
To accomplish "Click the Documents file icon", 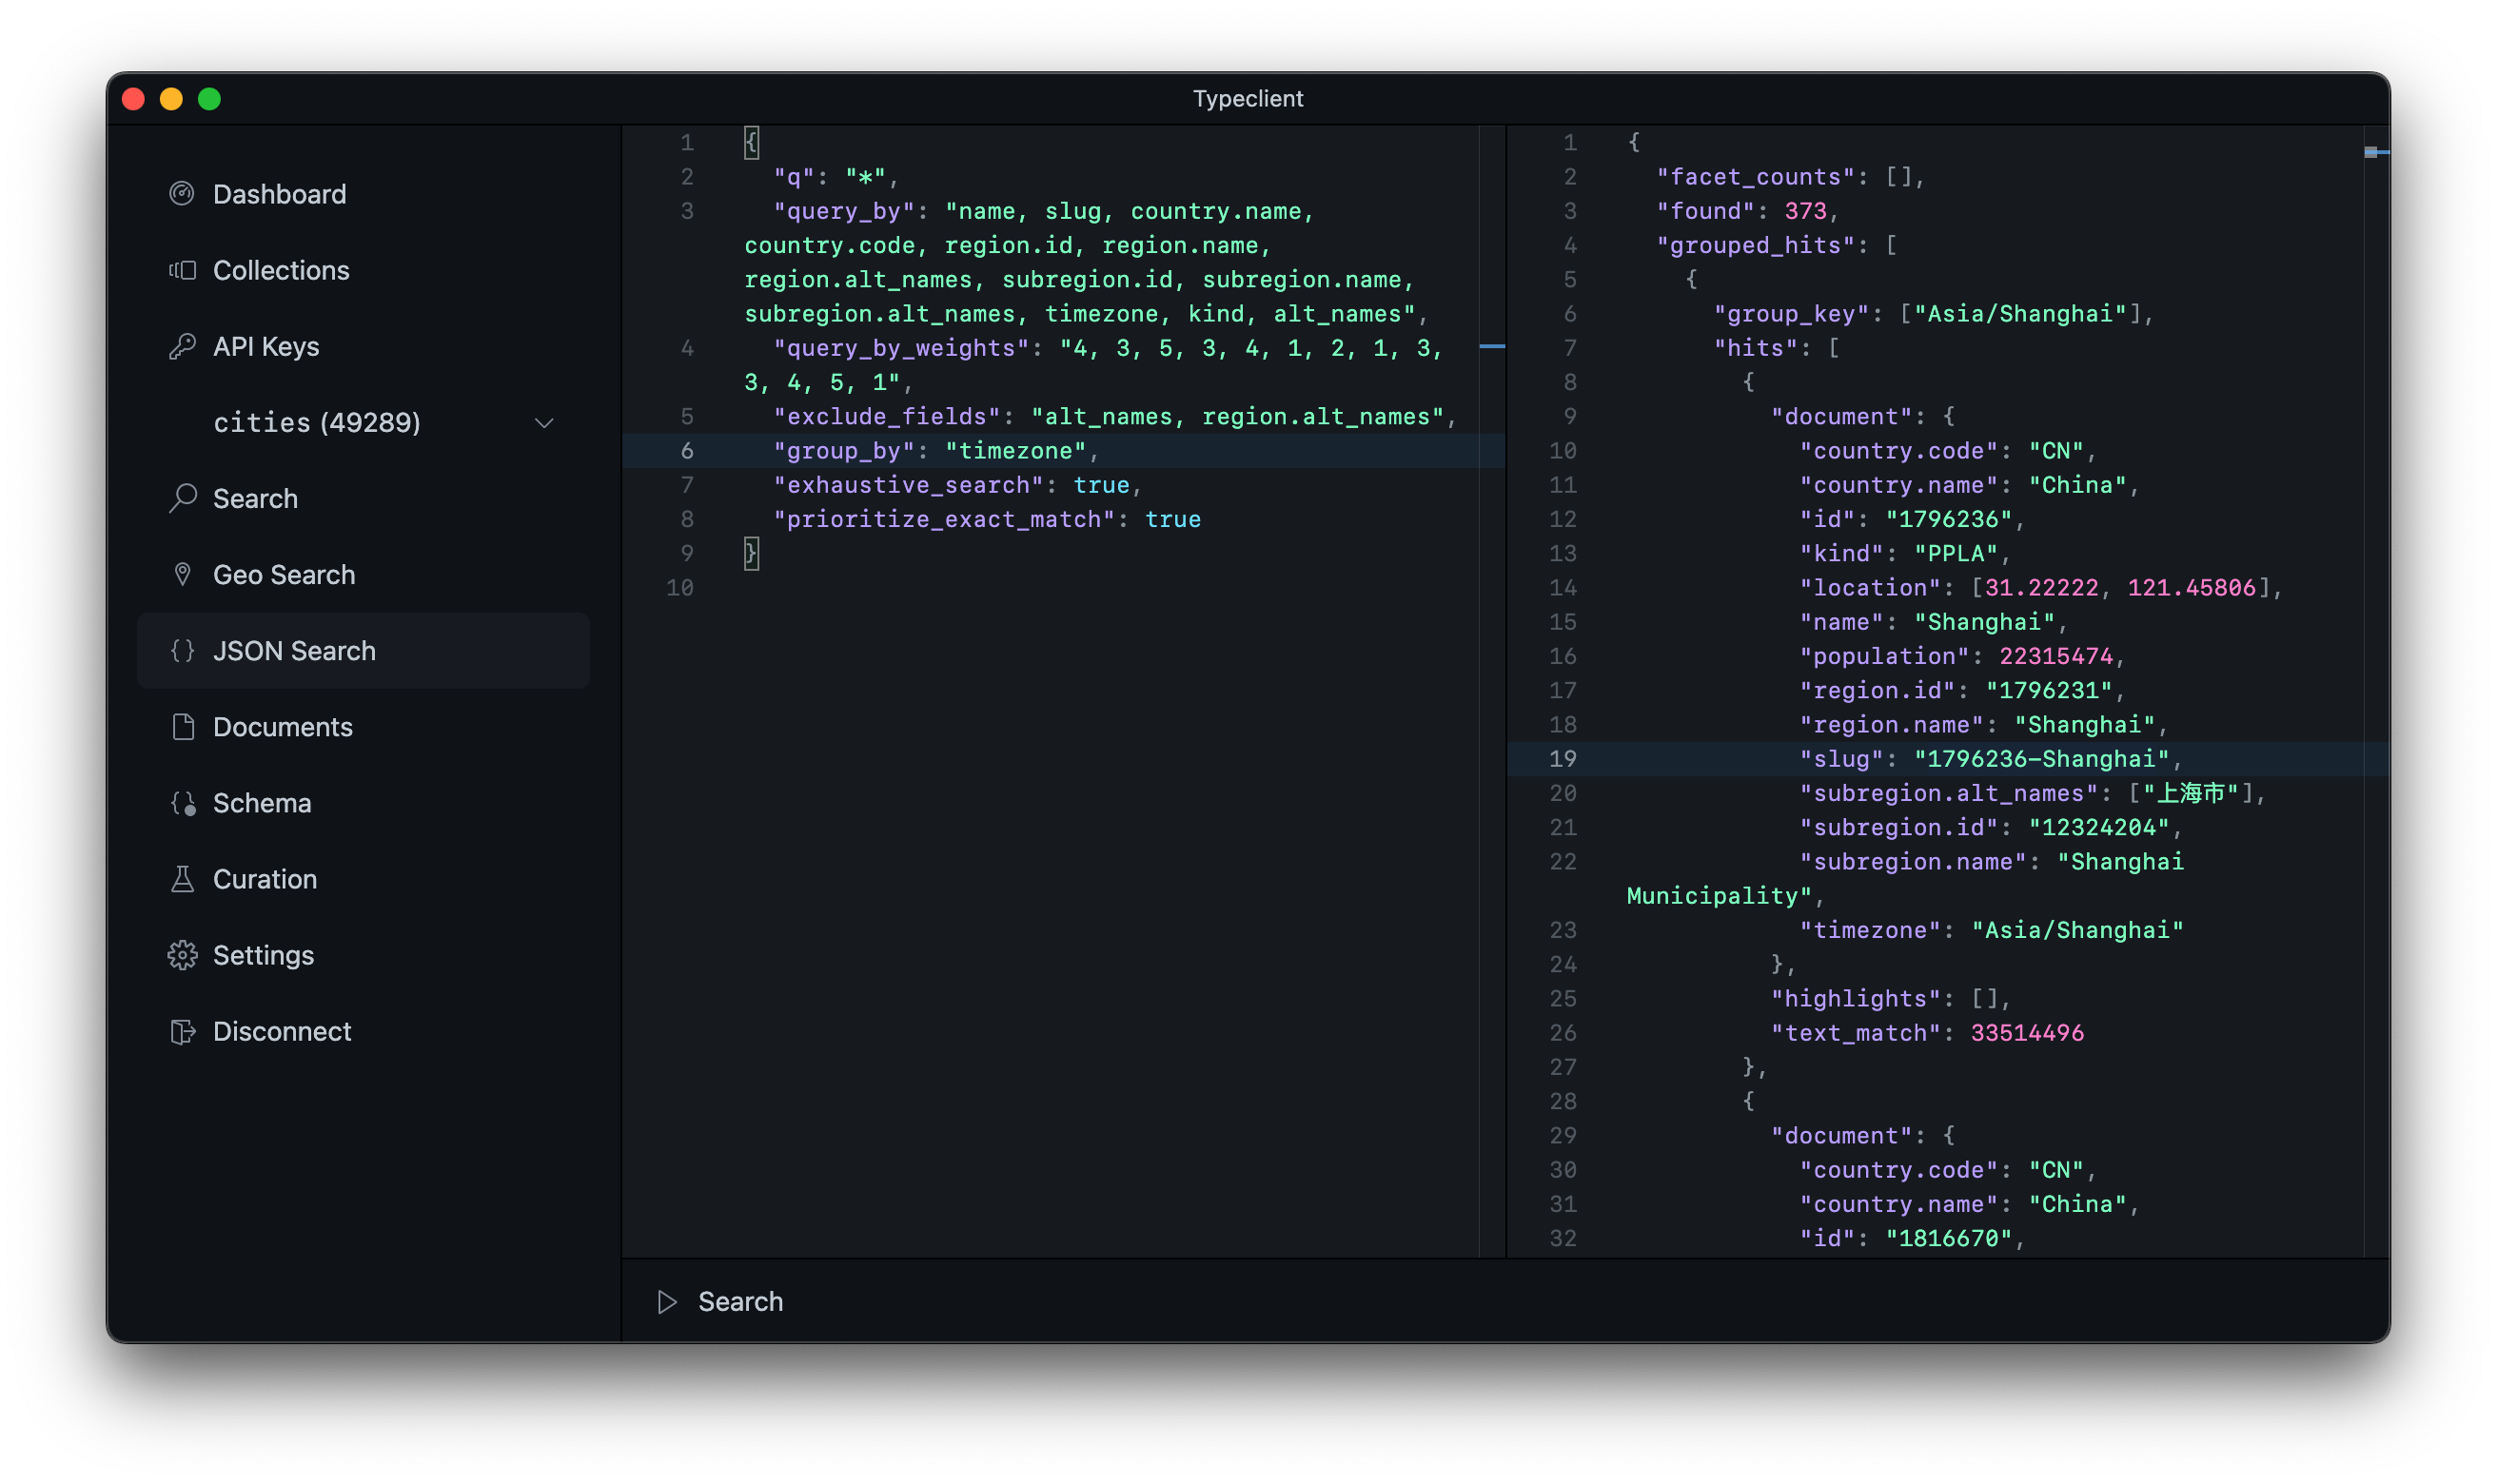I will coord(182,727).
